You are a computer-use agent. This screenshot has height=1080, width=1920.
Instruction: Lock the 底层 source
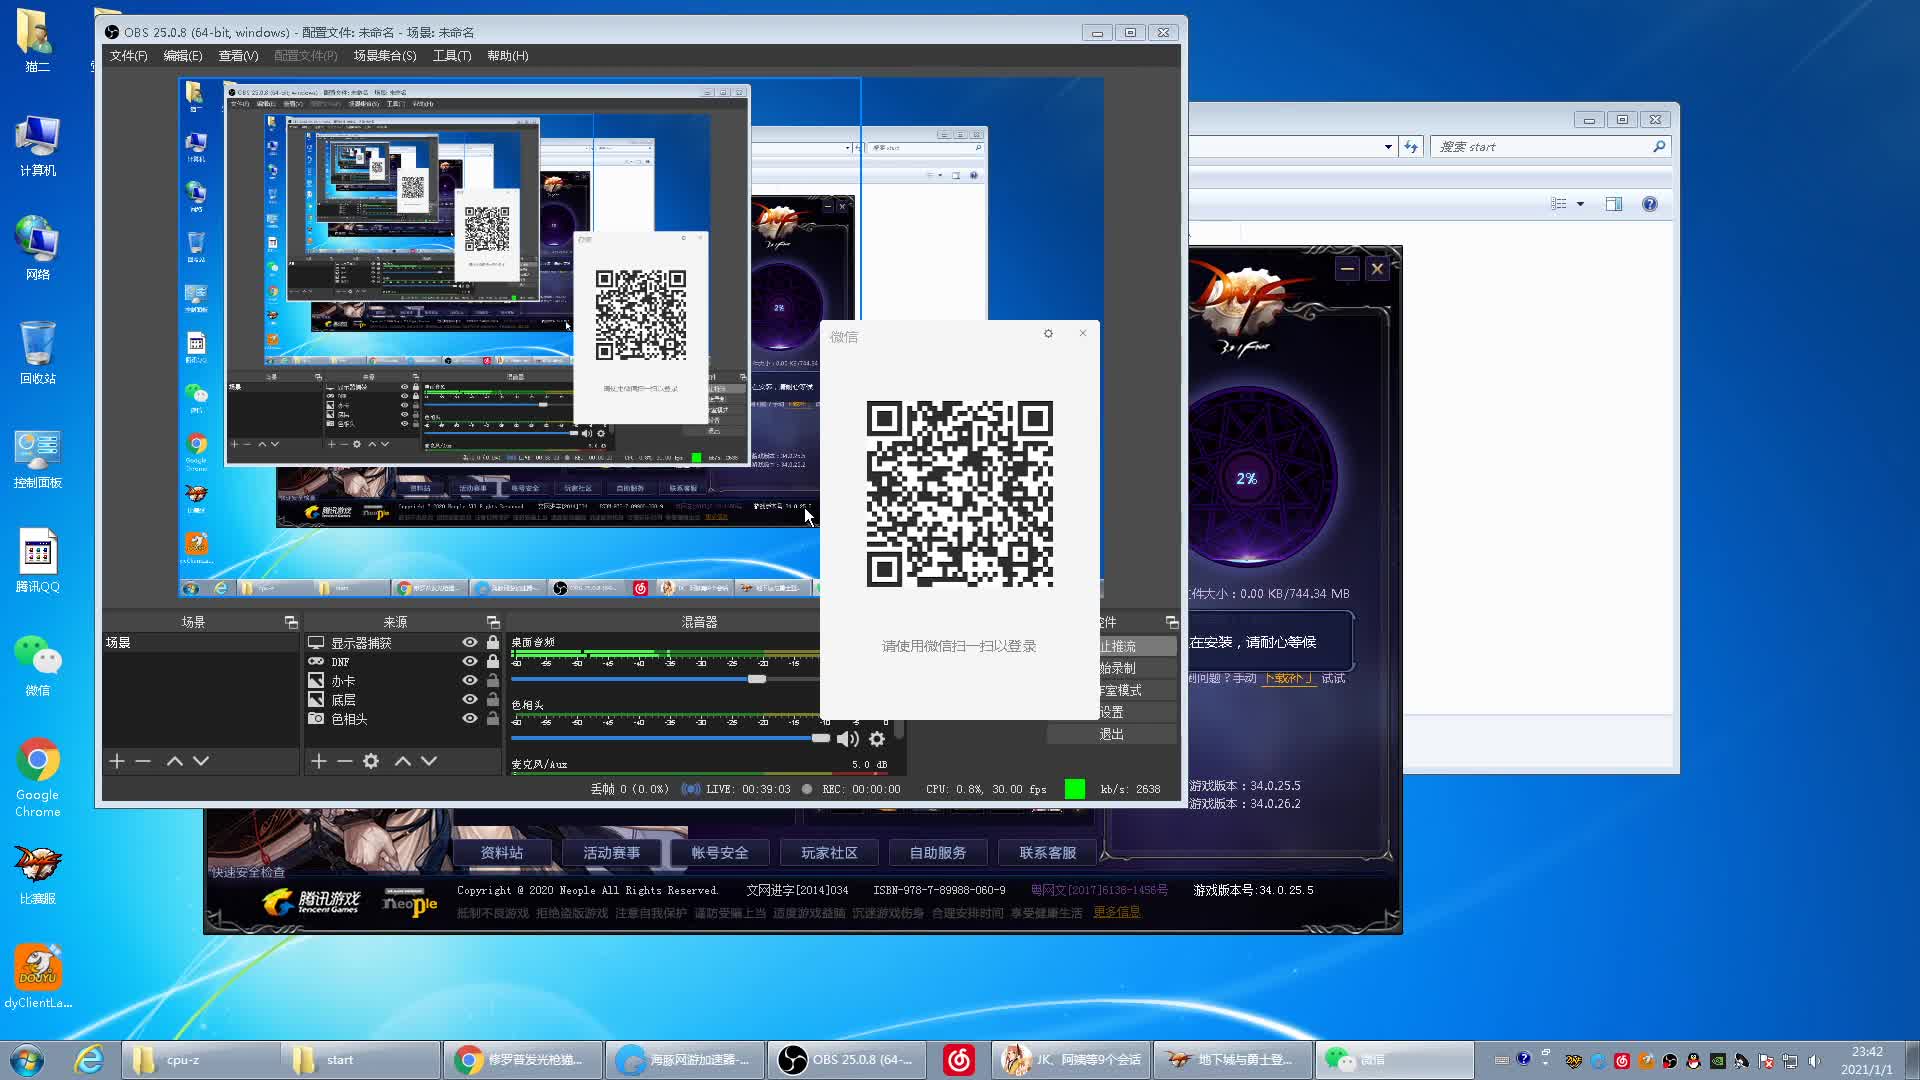coord(493,700)
